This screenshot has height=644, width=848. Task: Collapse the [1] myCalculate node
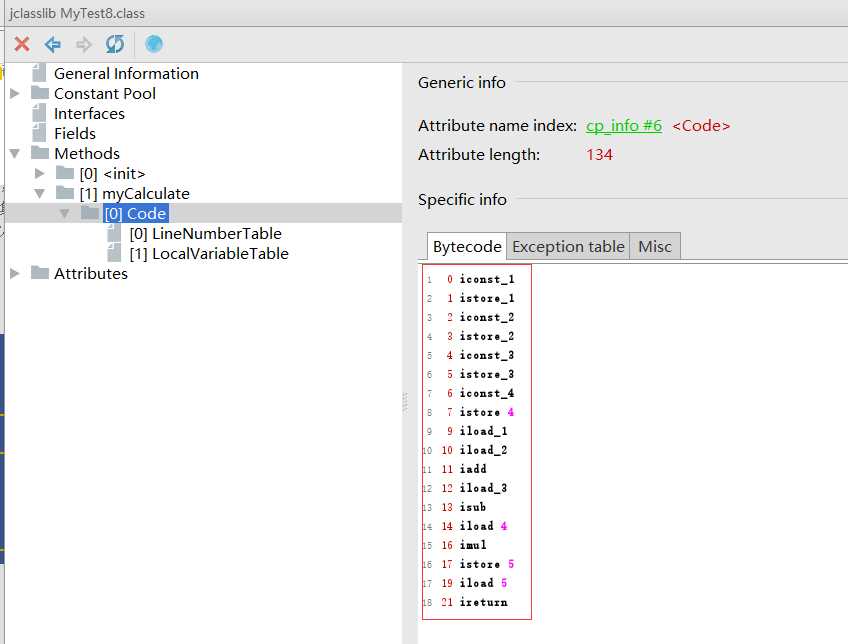click(x=39, y=194)
